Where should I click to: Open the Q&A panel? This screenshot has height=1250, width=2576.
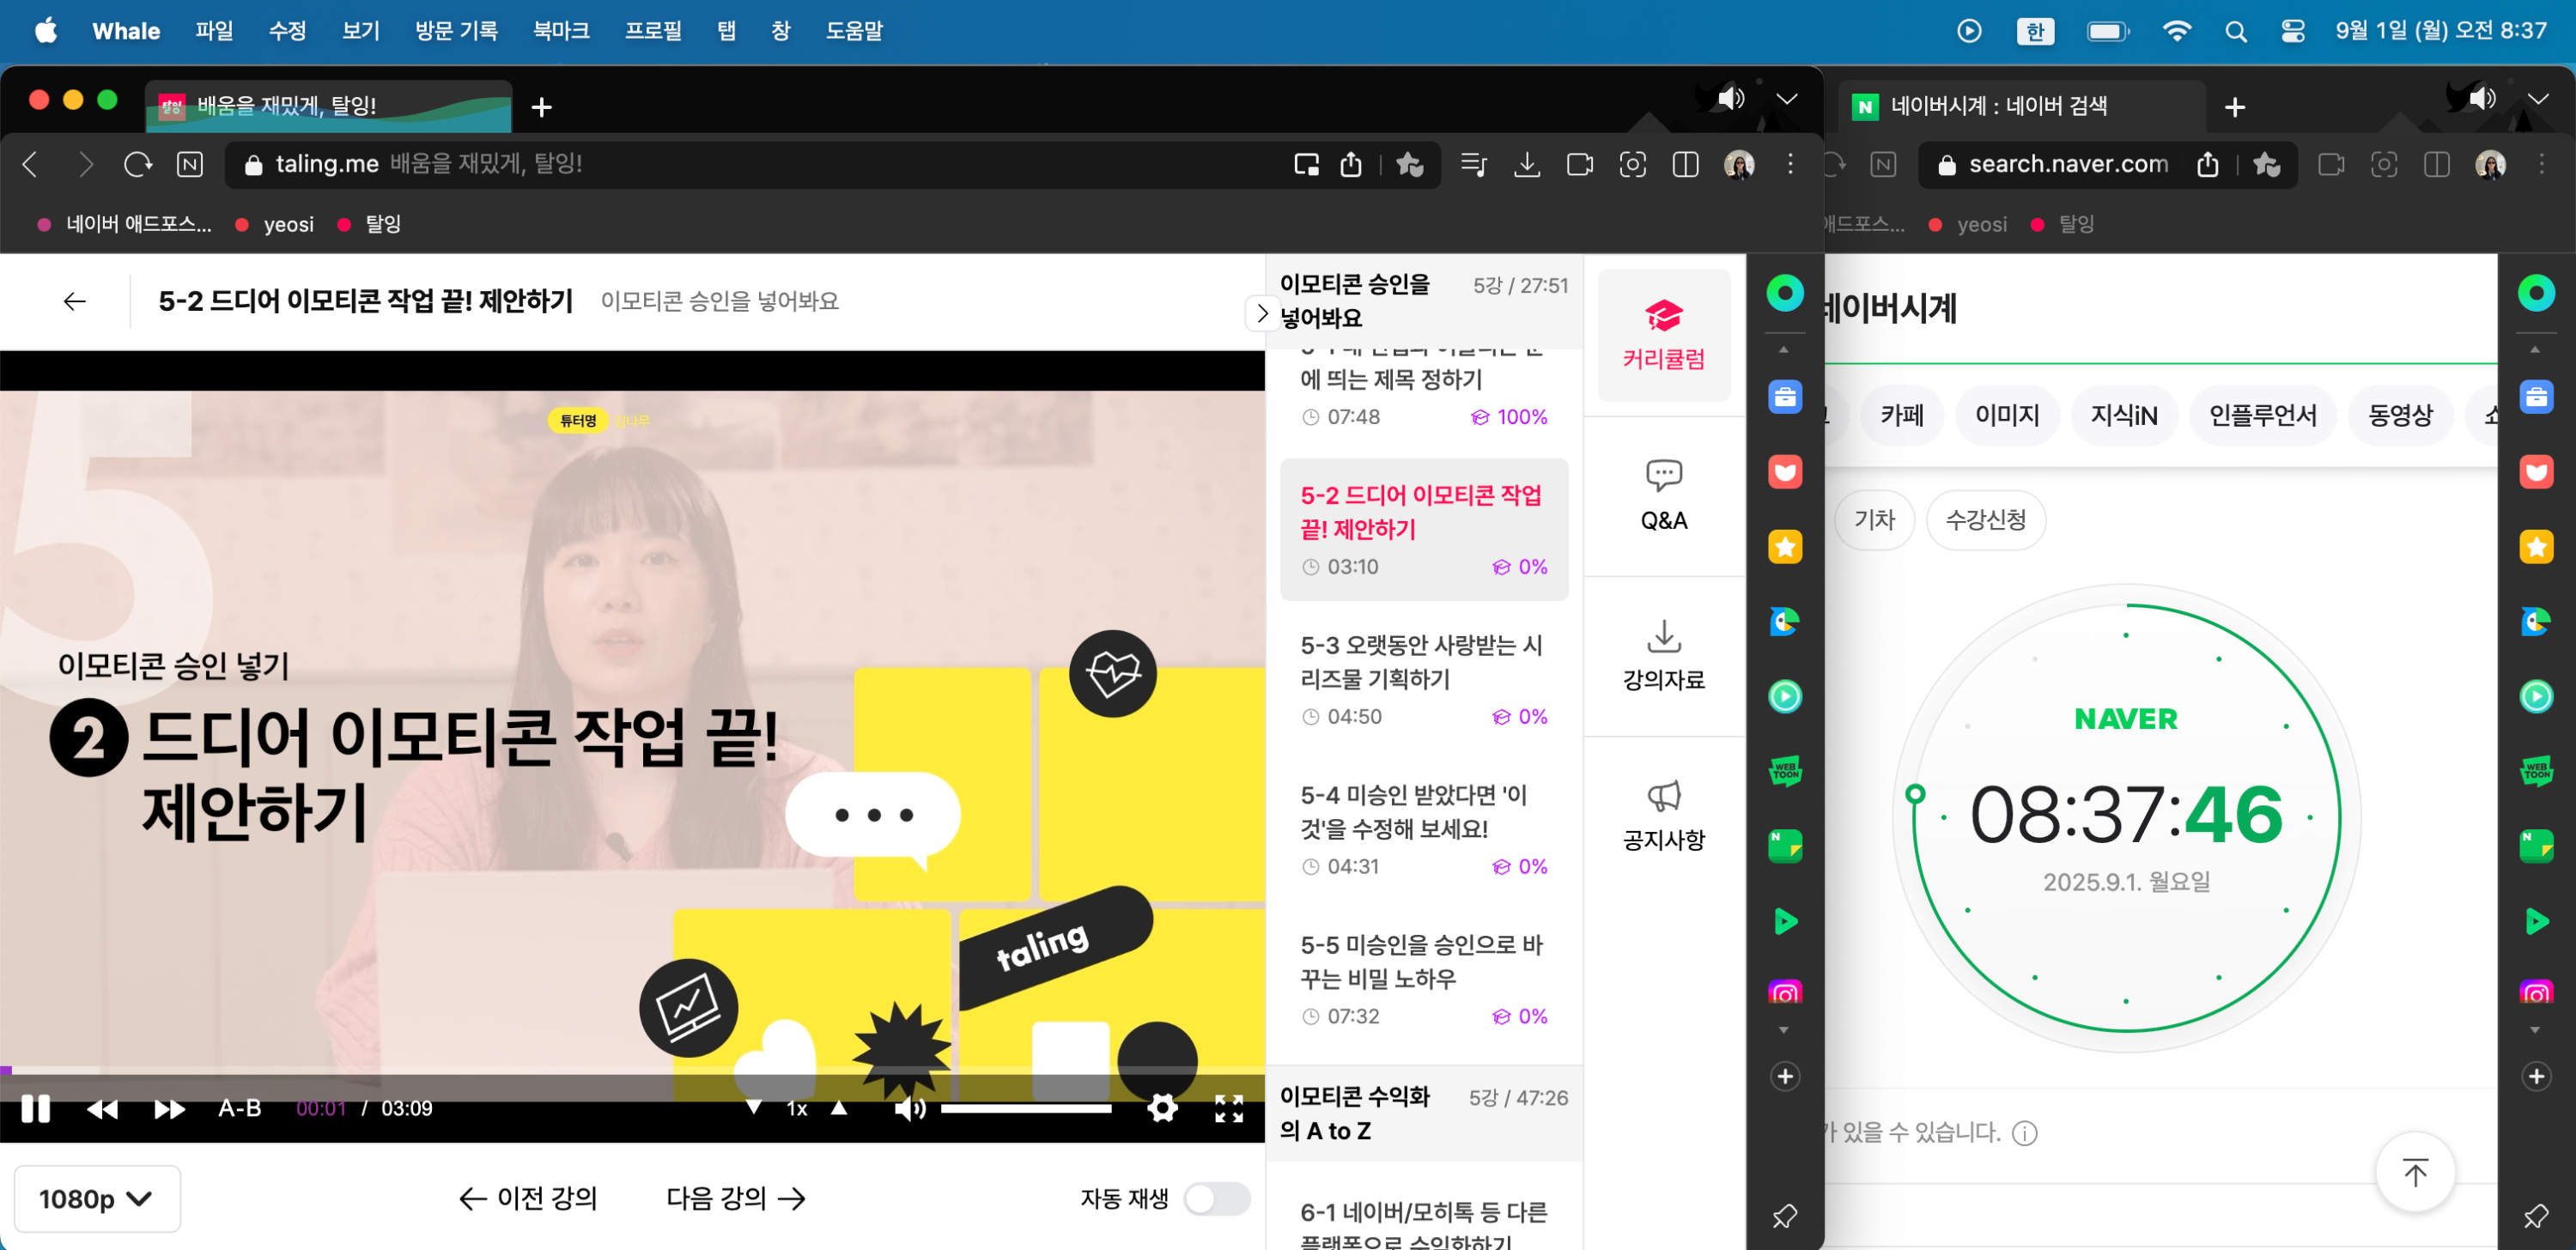coord(1663,495)
